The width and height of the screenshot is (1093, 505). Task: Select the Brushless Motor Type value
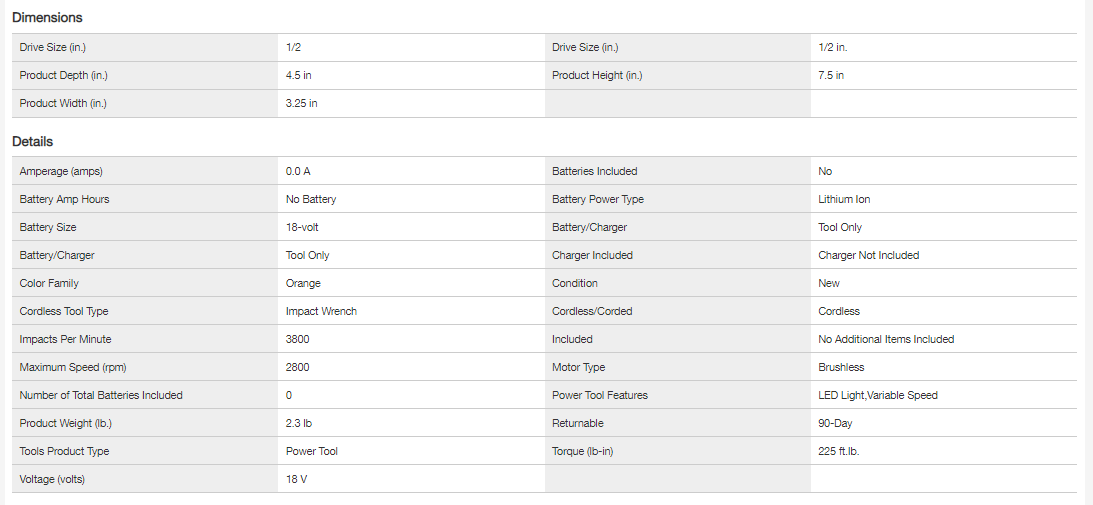pos(841,367)
